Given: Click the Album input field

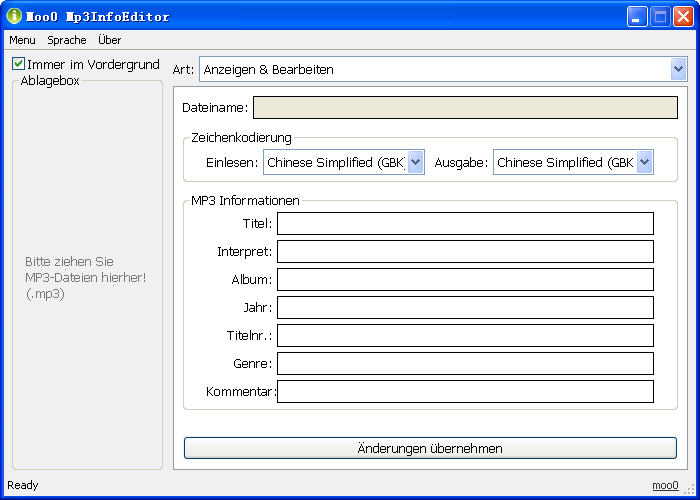Looking at the screenshot, I should coord(465,279).
